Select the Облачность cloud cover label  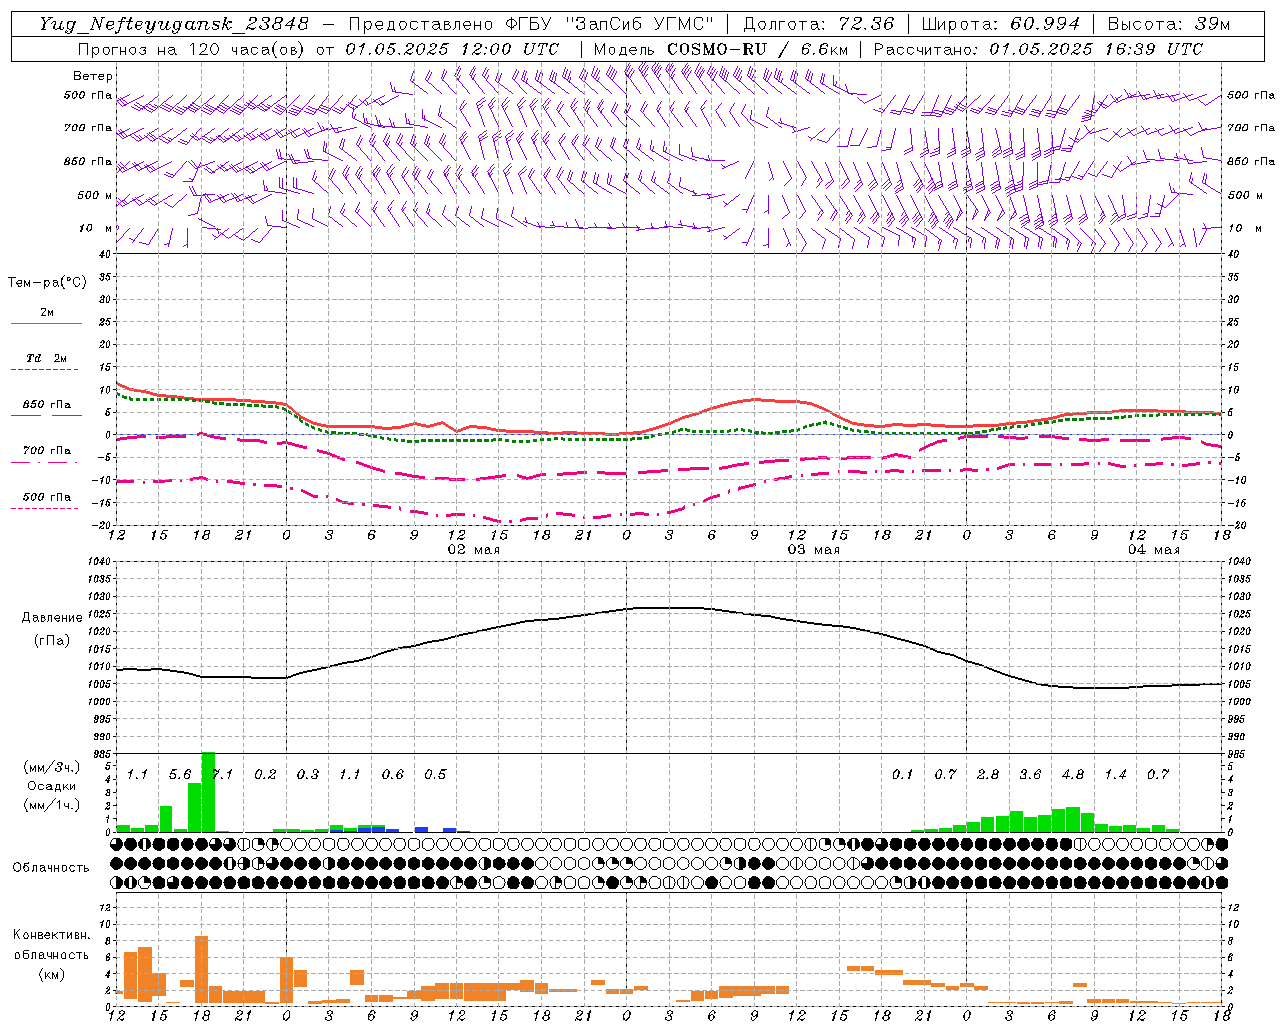coord(51,867)
